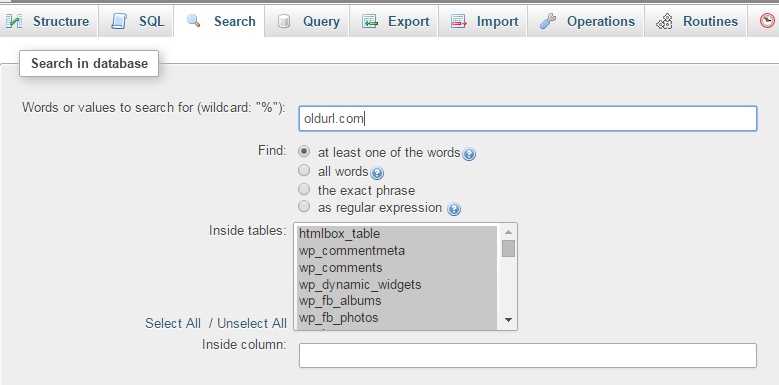Click table list scrollbar up arrow
Image resolution: width=779 pixels, height=385 pixels.
point(508,232)
